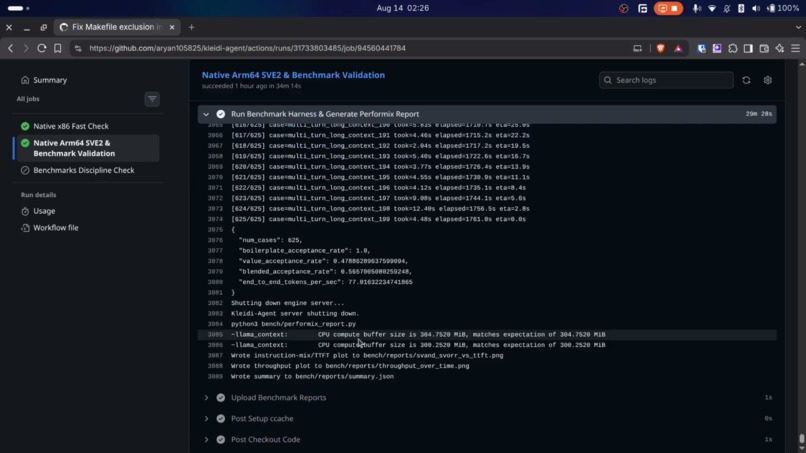806x453 pixels.
Task: Toggle the browser sidebar panel icon
Action: (748, 48)
